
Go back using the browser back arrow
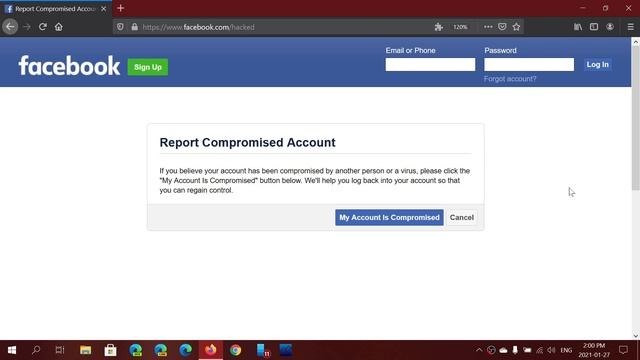click(10, 27)
